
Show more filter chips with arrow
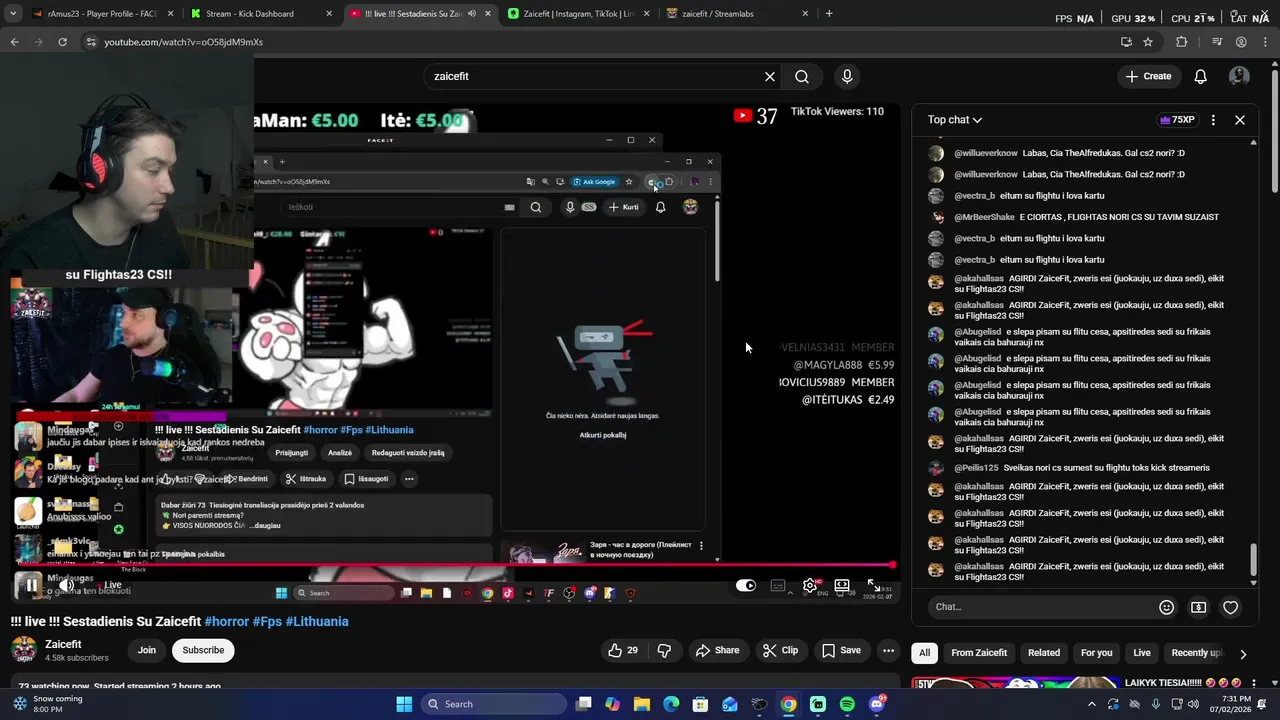pyautogui.click(x=1243, y=654)
